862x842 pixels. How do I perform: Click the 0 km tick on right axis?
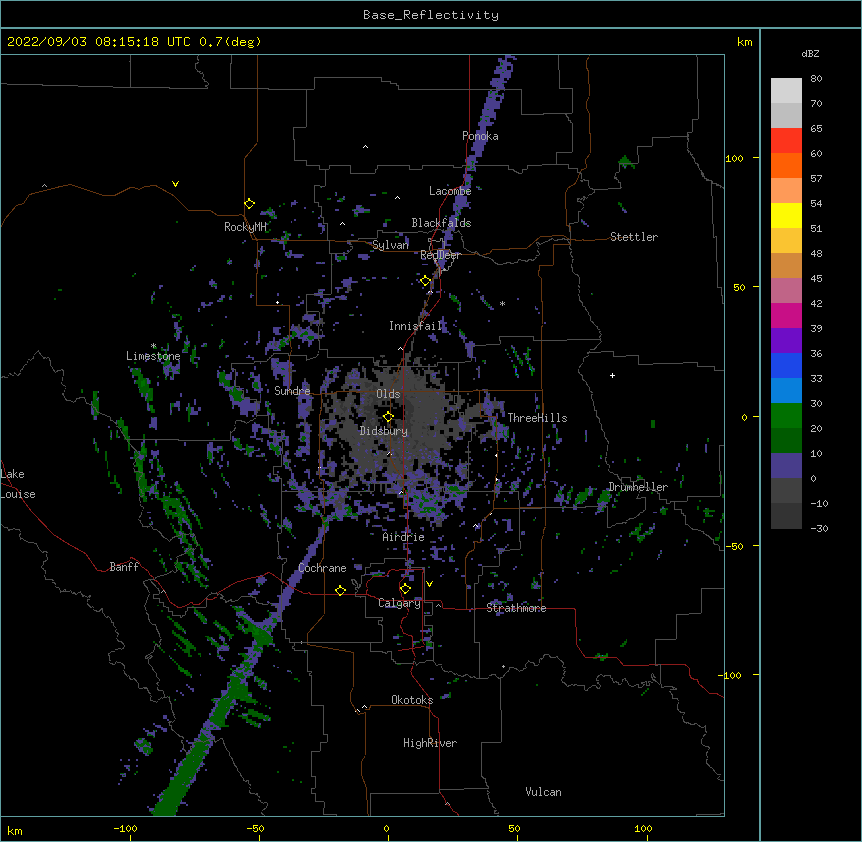coord(744,417)
